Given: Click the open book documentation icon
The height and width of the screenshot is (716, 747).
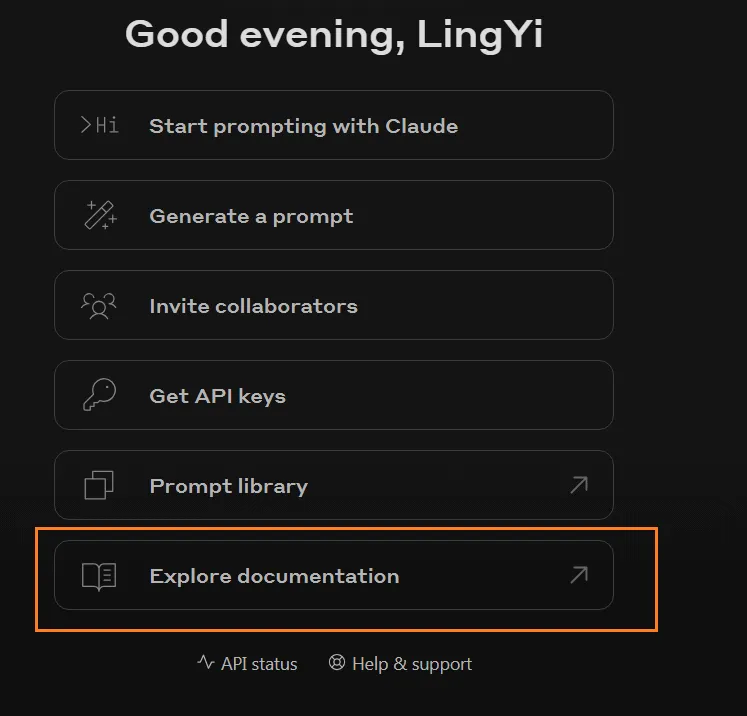Looking at the screenshot, I should click(x=99, y=576).
